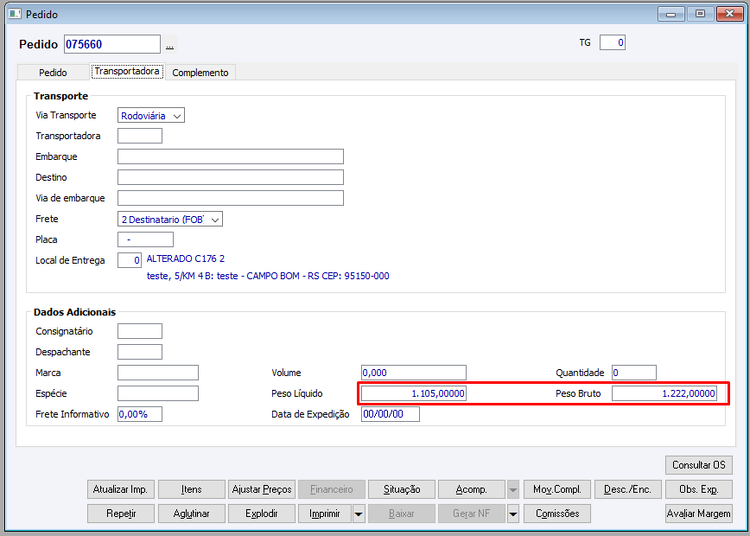The width and height of the screenshot is (750, 536).
Task: Open the Imprimir dropdown arrow
Action: [x=358, y=514]
